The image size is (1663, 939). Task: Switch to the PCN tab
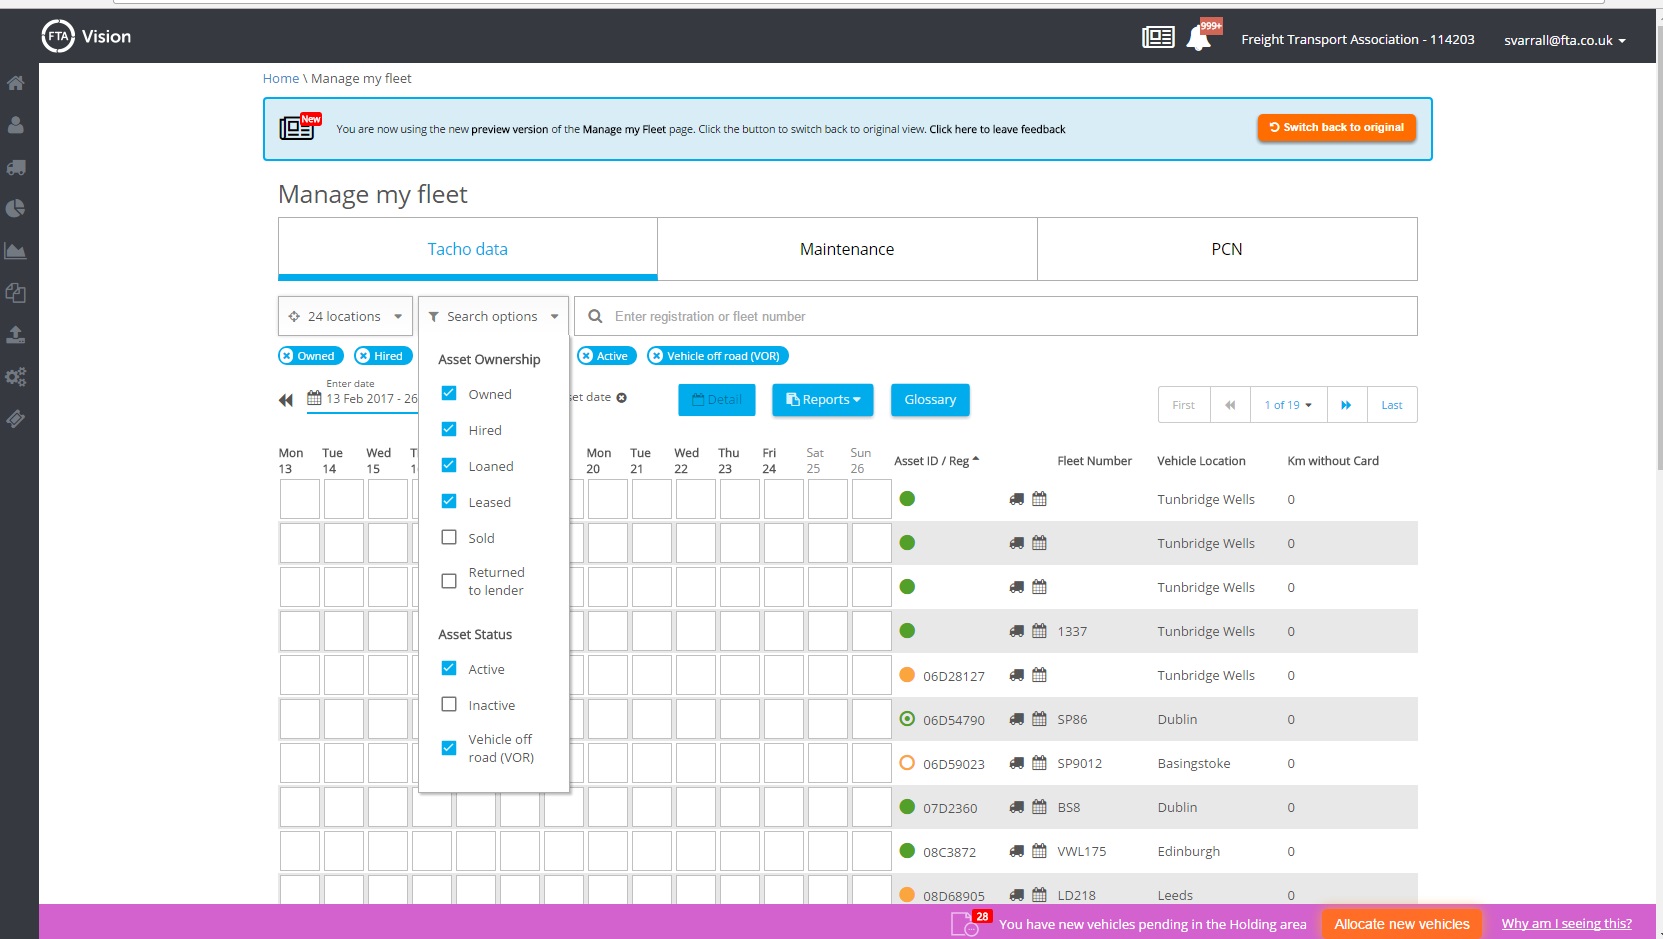pyautogui.click(x=1227, y=249)
